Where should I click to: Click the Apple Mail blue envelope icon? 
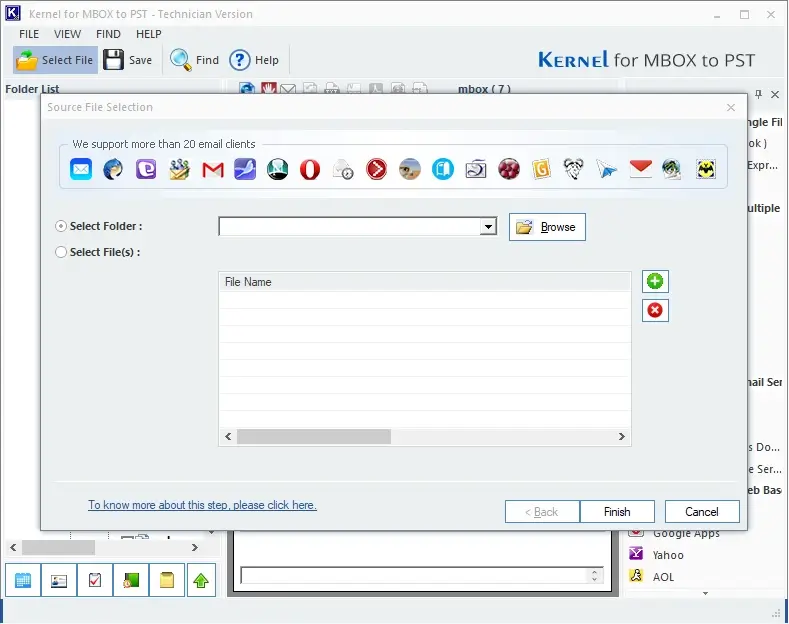click(x=81, y=169)
